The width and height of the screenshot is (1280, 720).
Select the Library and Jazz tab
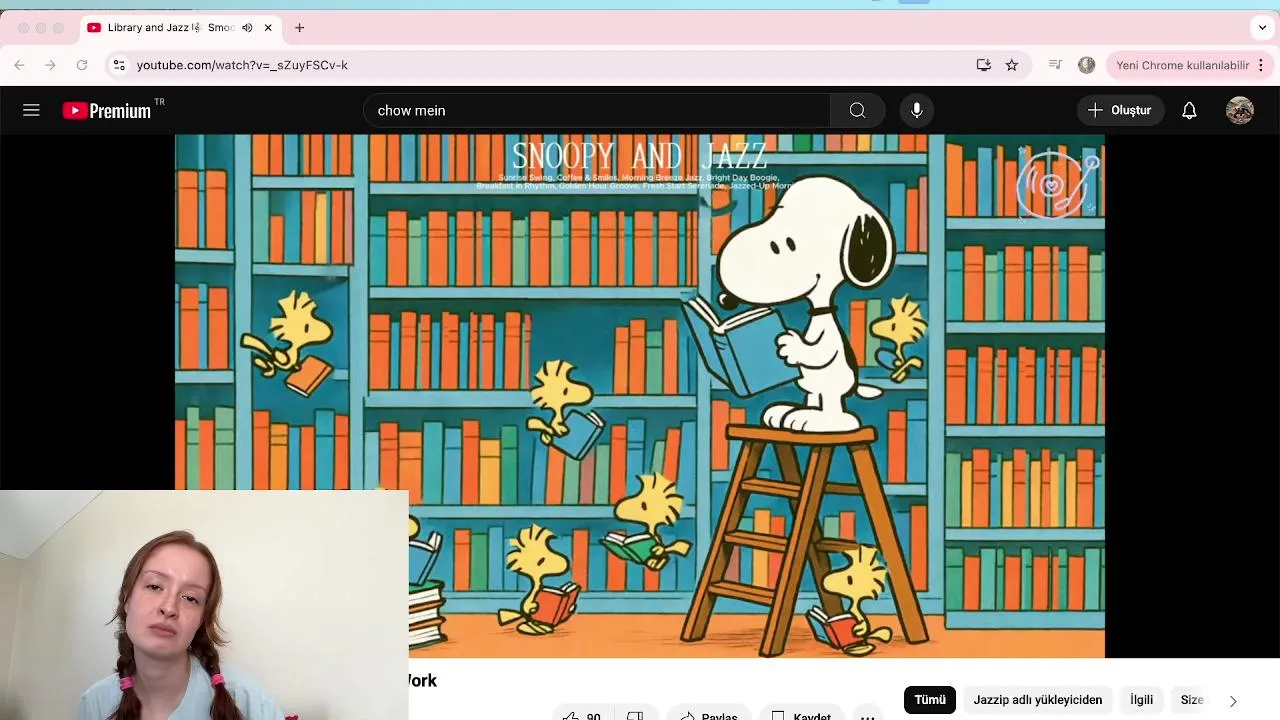[x=180, y=28]
